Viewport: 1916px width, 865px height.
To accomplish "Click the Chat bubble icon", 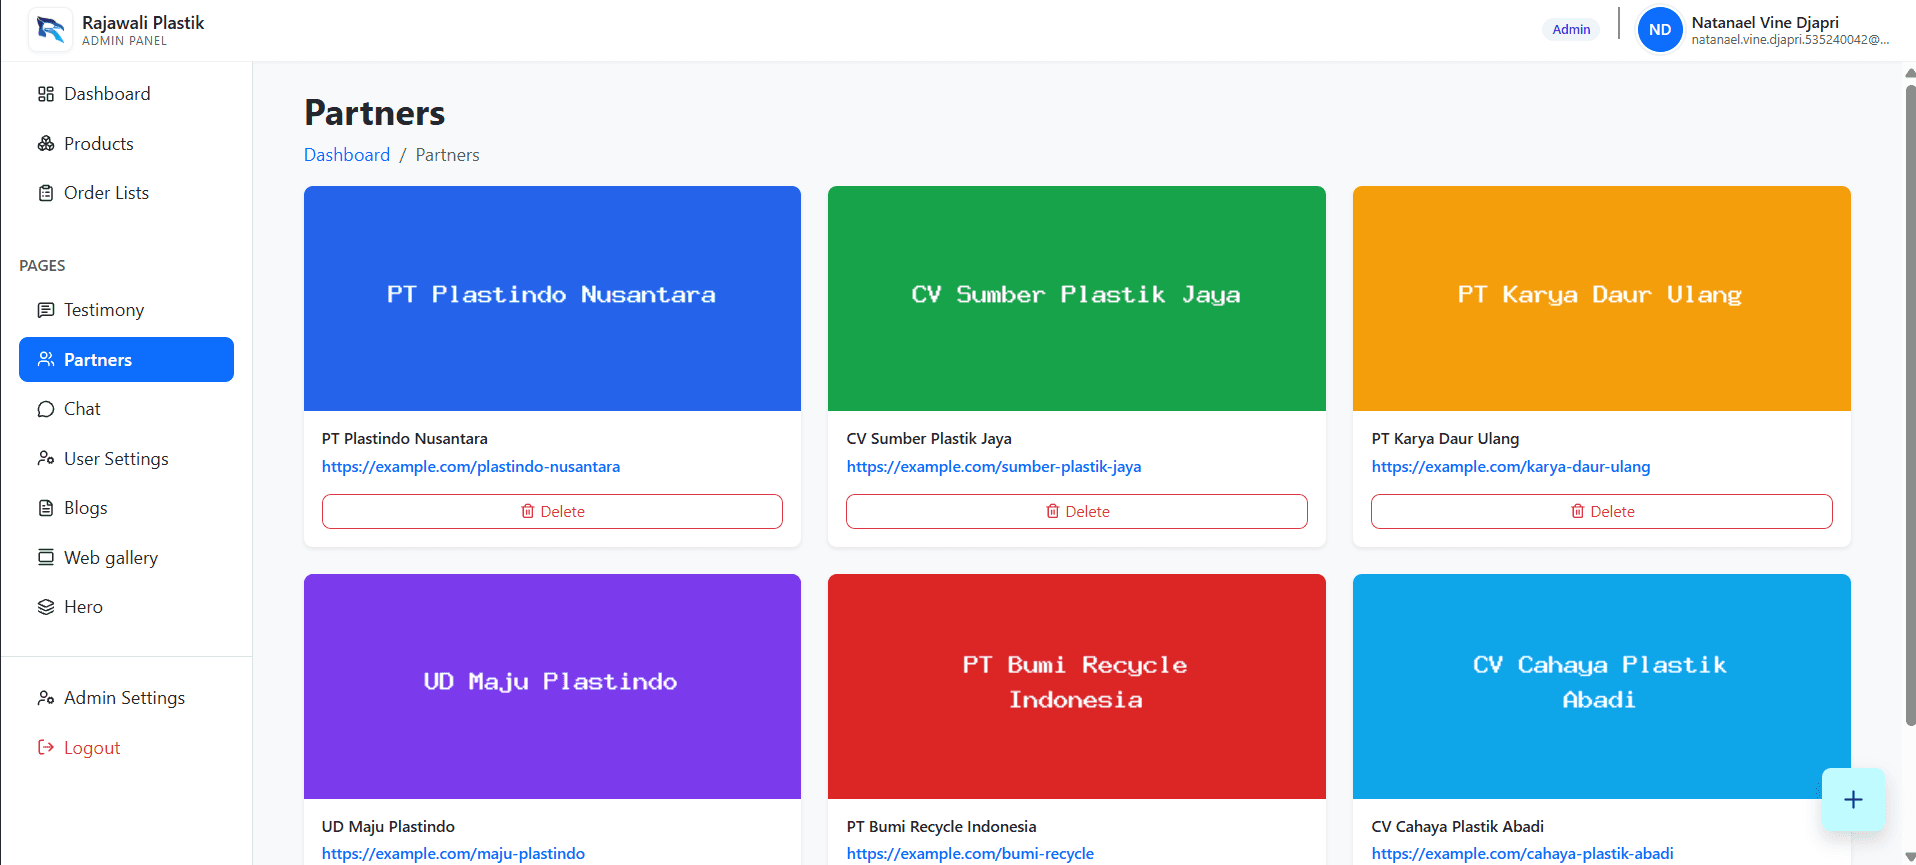I will (x=46, y=409).
